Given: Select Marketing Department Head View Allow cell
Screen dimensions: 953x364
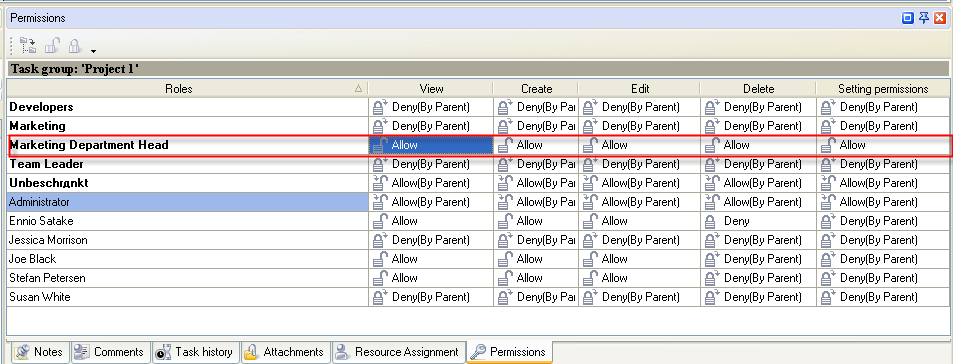Looking at the screenshot, I should click(x=431, y=145).
